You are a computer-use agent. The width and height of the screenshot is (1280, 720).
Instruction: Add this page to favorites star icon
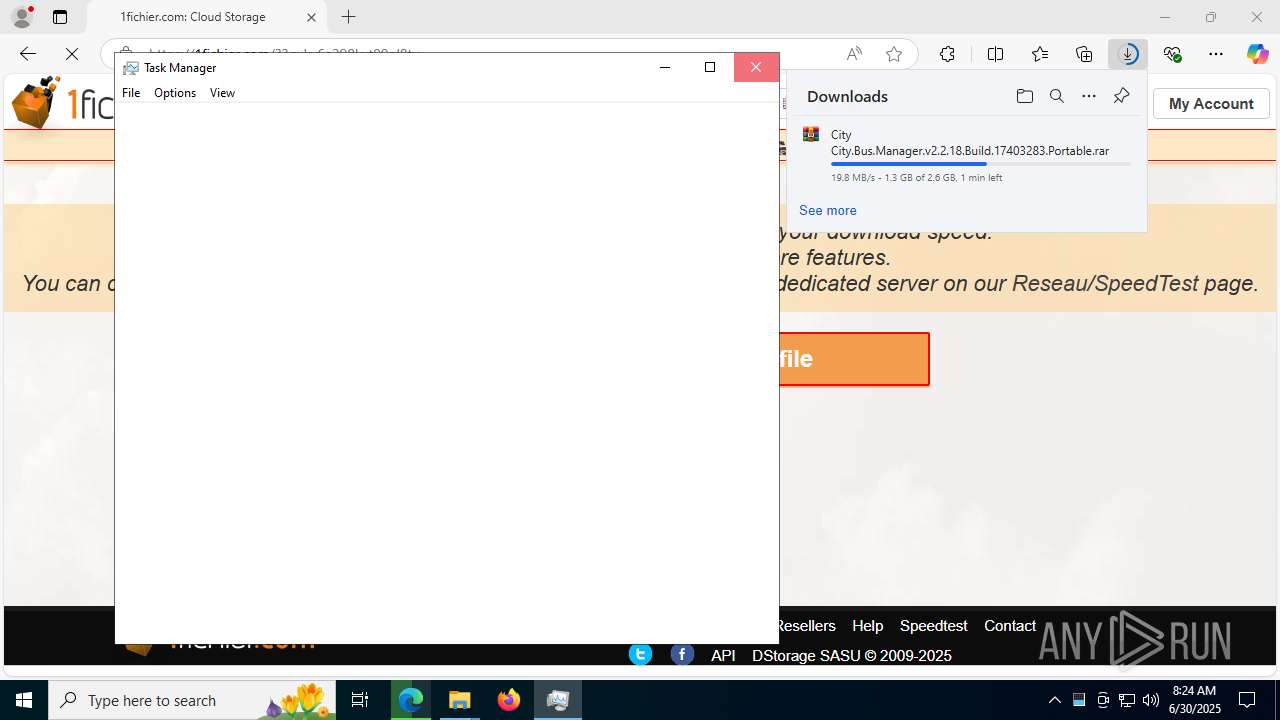tap(894, 54)
